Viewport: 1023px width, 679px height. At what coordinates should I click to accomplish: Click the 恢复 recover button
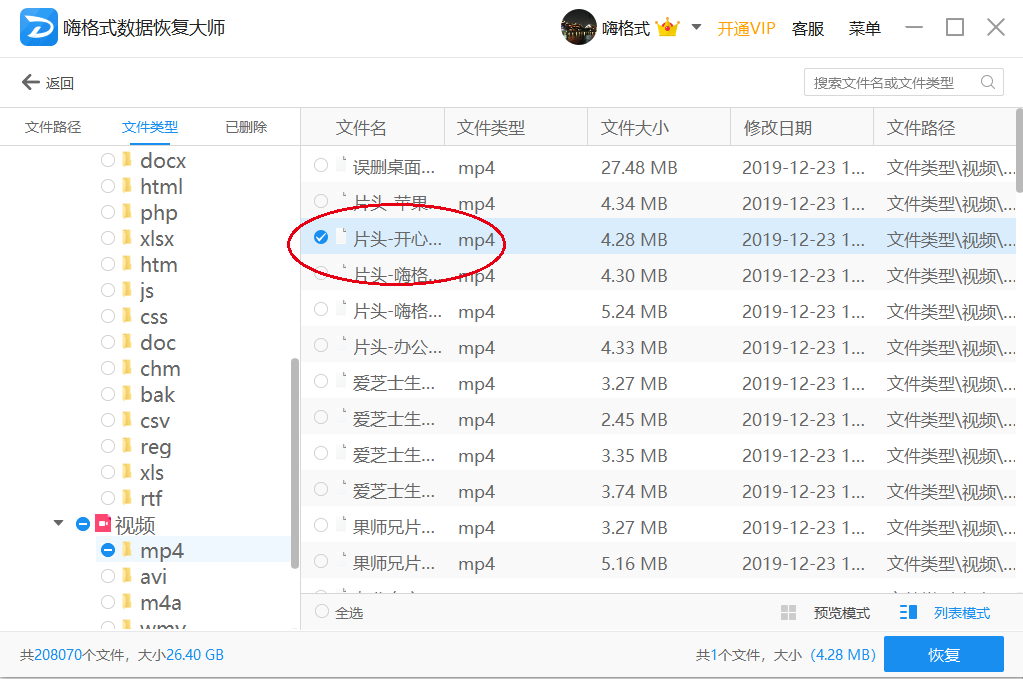(x=943, y=654)
